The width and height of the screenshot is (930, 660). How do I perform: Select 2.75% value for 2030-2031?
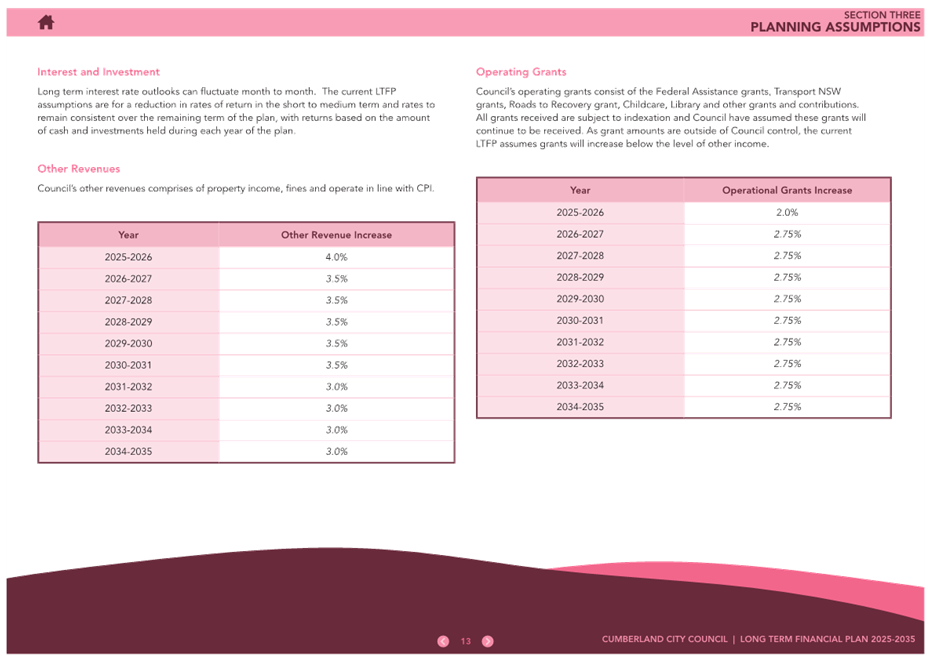pyautogui.click(x=787, y=320)
